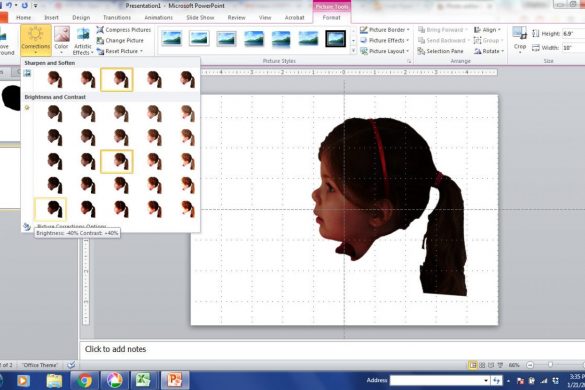Screen dimensions: 585x390
Task: Click the Compress Pictures icon
Action: pos(100,29)
